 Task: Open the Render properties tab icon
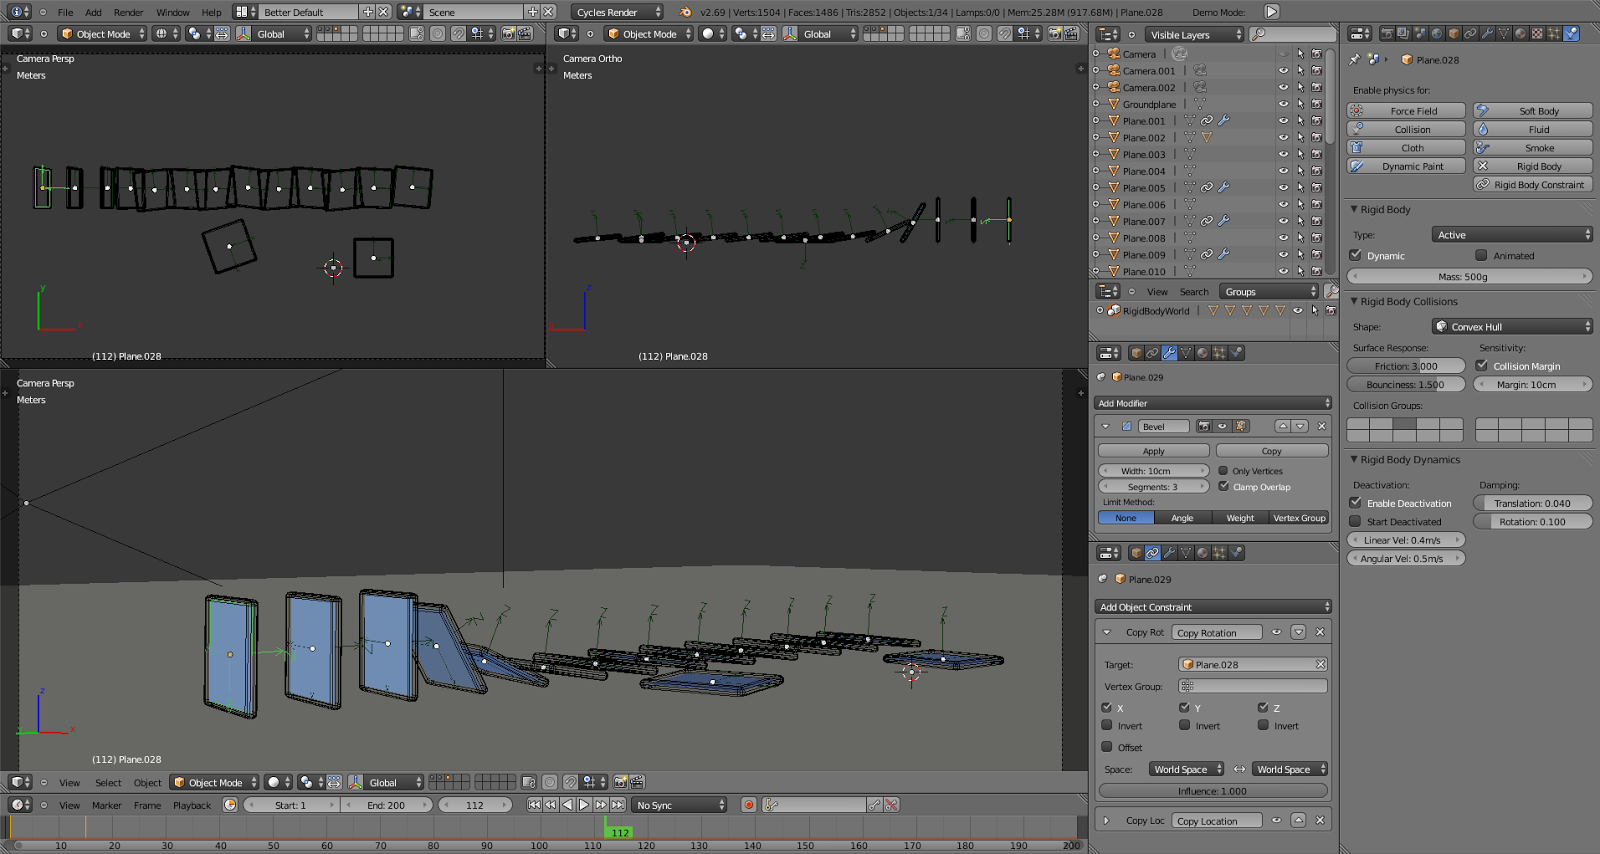pos(1387,33)
